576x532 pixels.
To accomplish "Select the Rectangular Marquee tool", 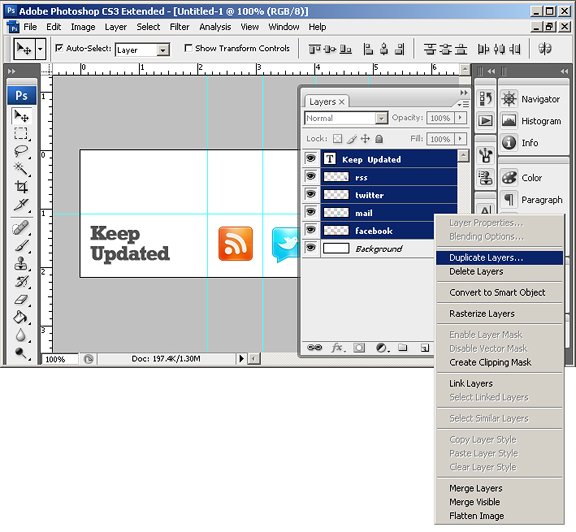I will click(x=21, y=133).
